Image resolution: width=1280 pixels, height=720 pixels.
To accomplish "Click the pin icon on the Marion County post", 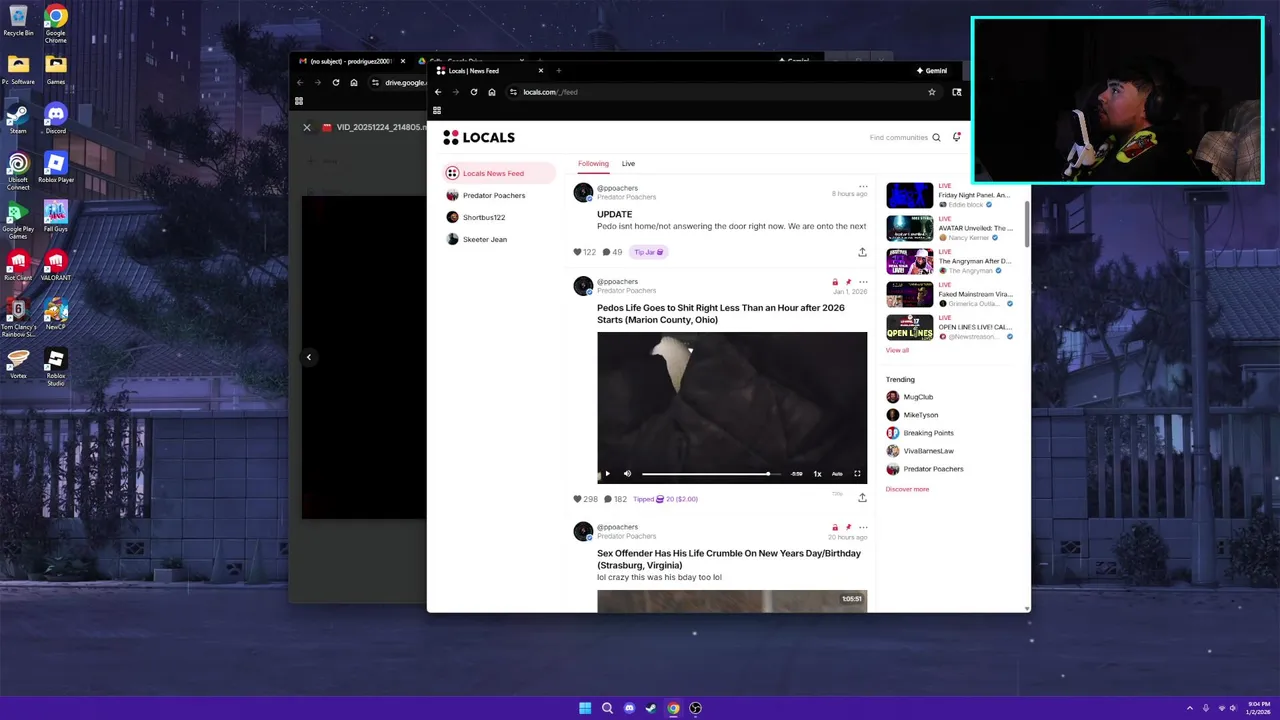I will point(848,282).
